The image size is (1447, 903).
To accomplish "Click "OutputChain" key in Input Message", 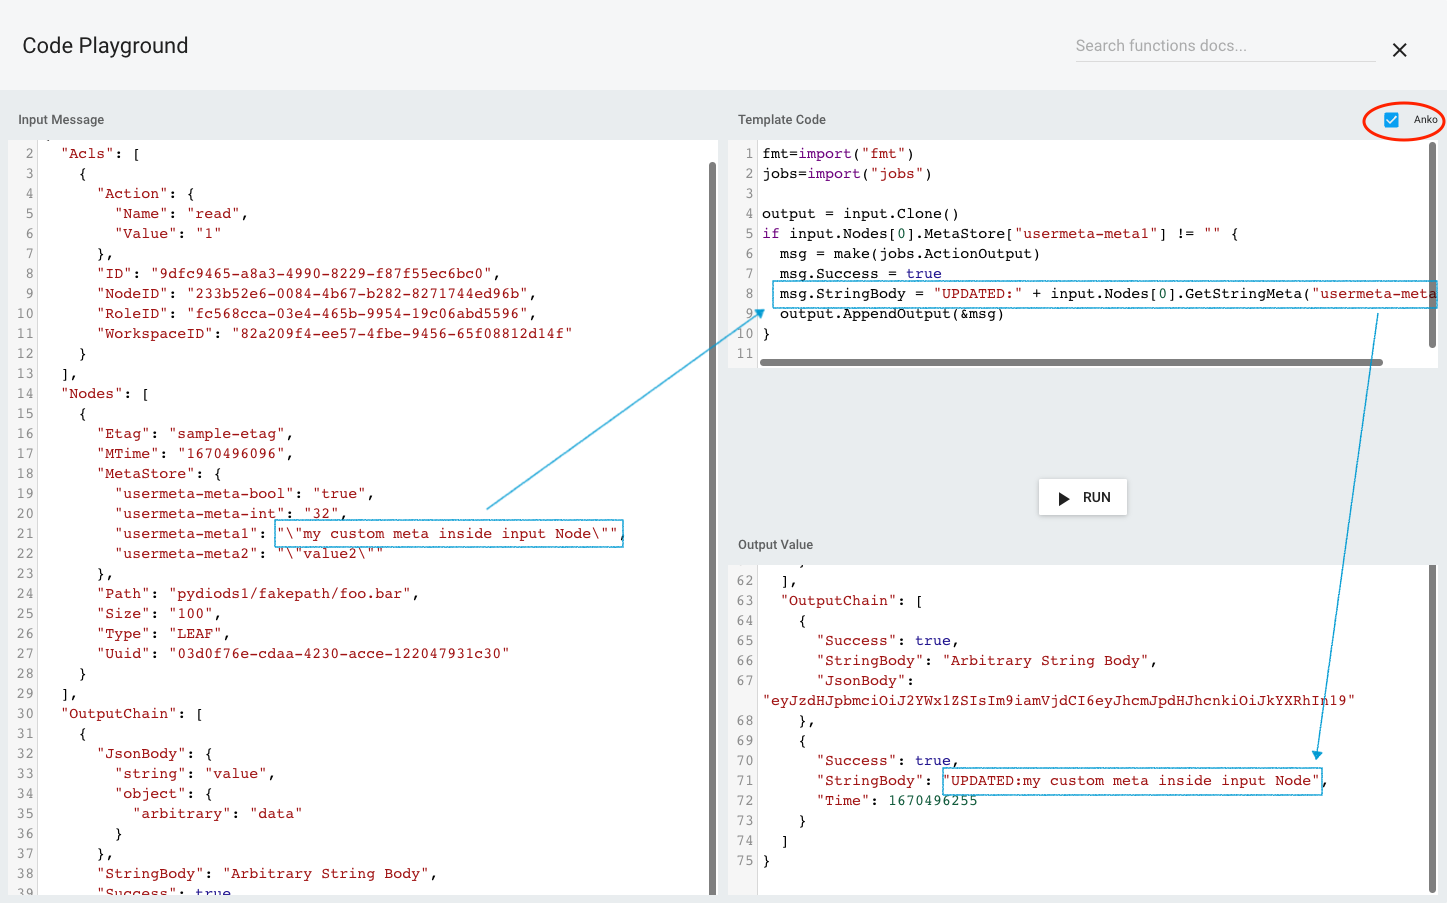I will tap(119, 714).
